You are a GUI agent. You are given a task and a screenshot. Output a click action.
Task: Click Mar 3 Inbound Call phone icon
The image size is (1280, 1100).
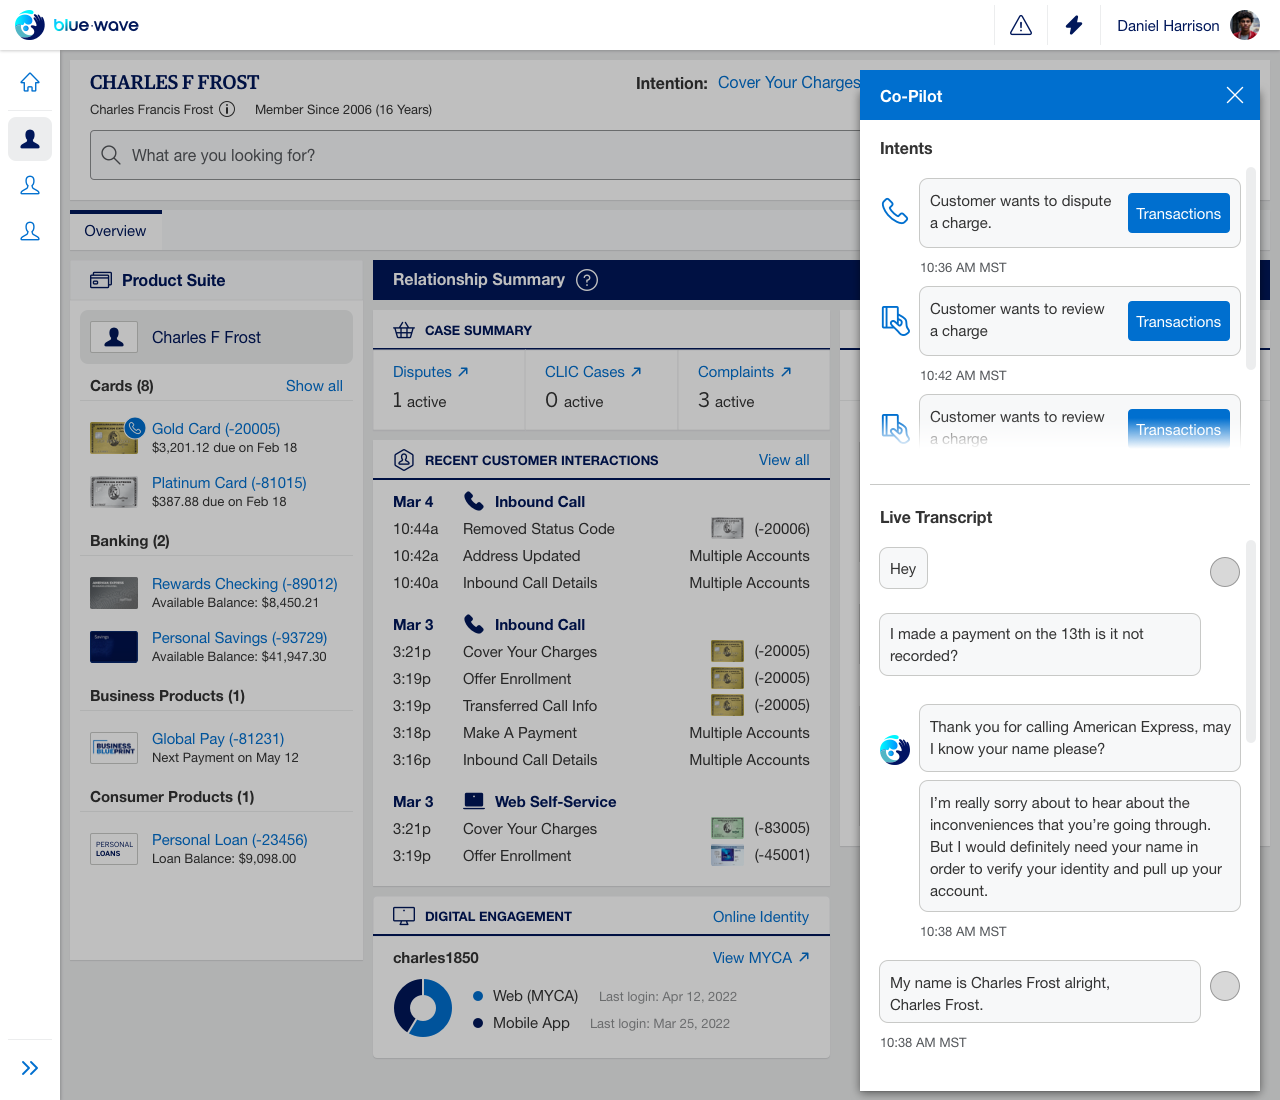coord(474,624)
